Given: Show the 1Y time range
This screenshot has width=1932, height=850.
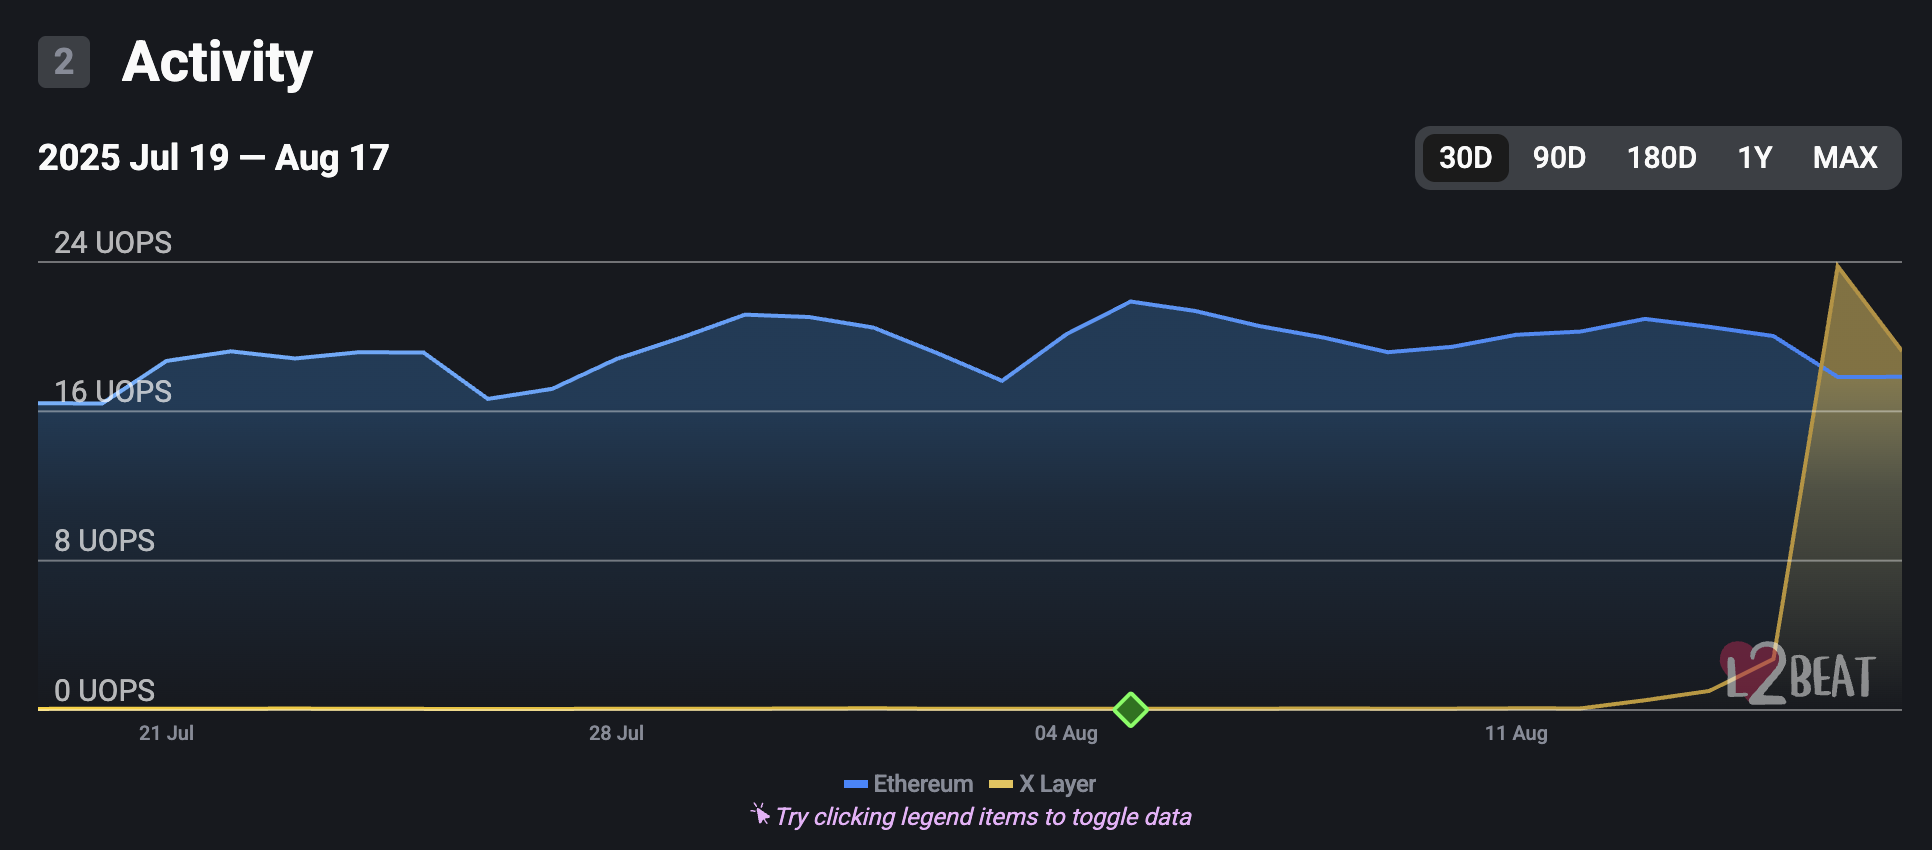Looking at the screenshot, I should [1754, 158].
